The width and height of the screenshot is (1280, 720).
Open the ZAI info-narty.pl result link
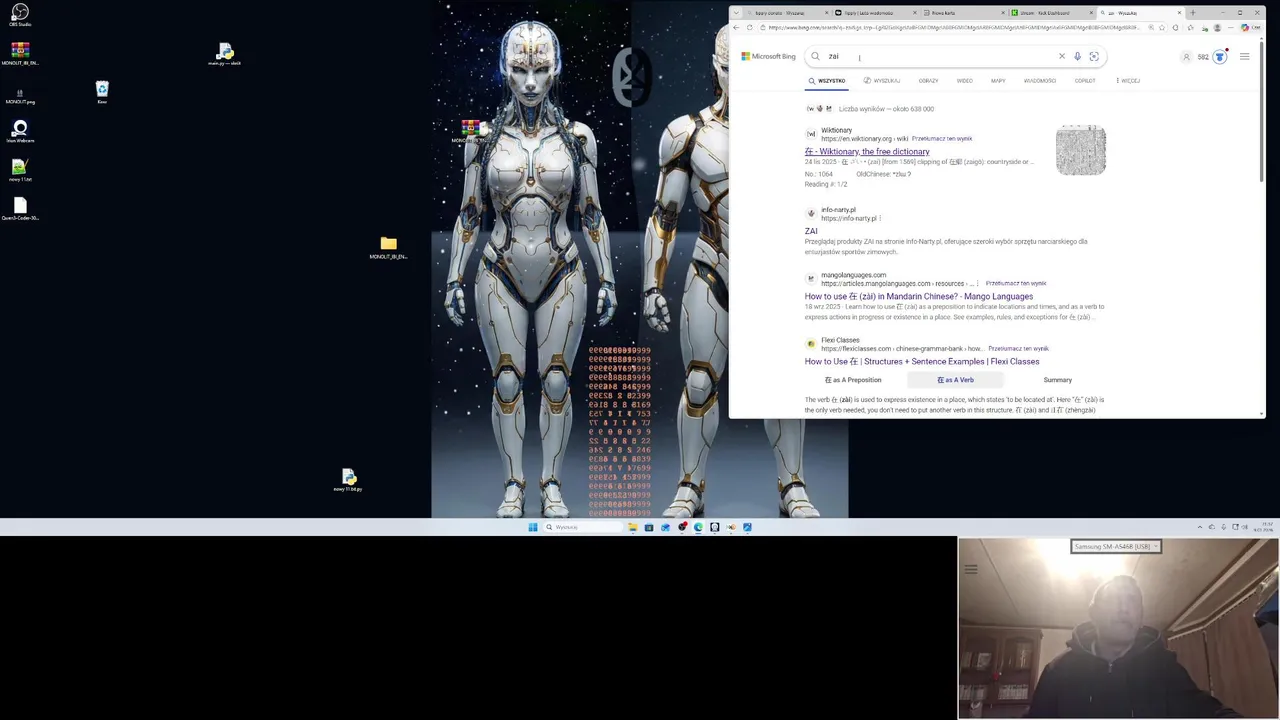click(811, 231)
